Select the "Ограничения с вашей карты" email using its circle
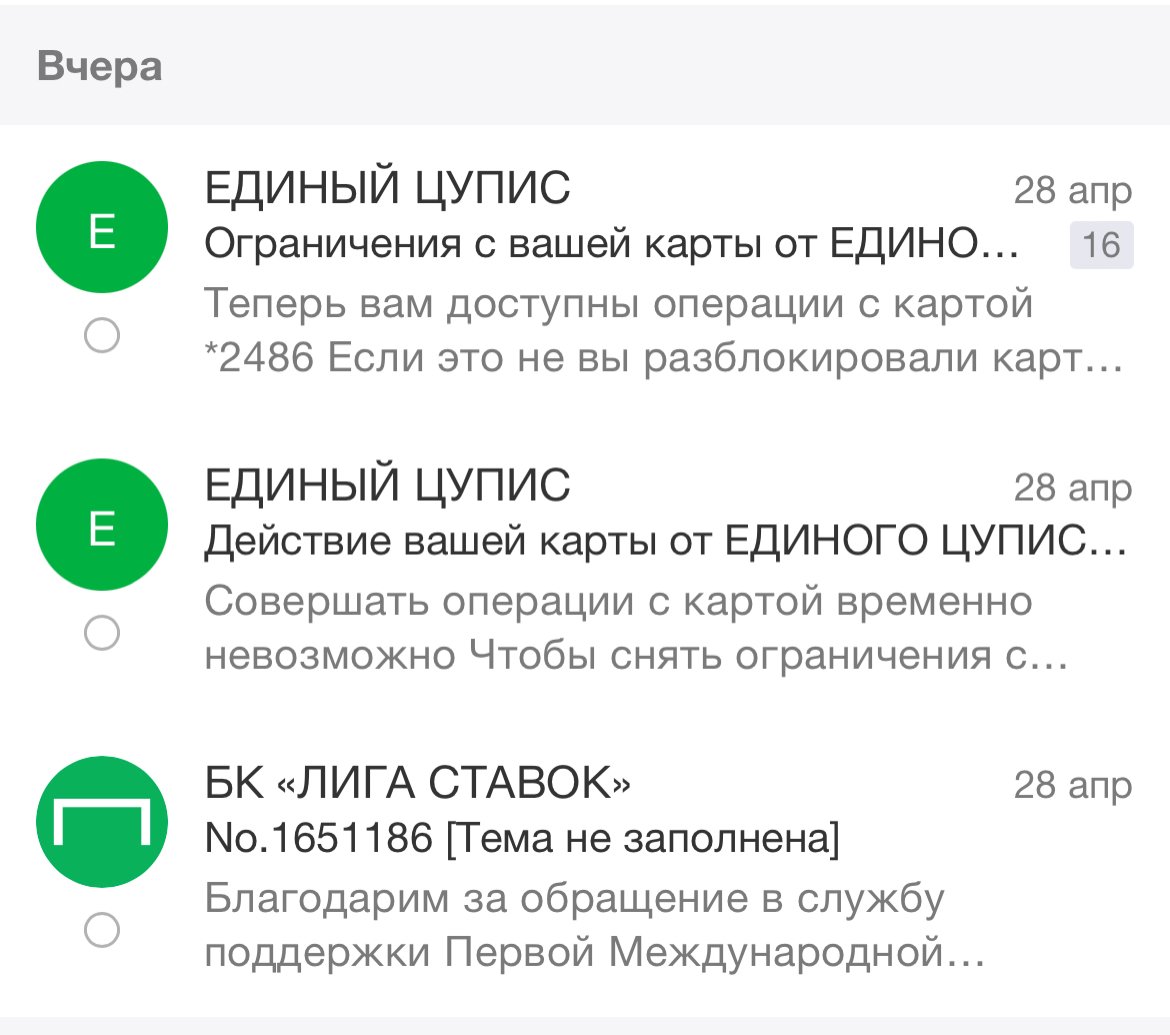This screenshot has width=1170, height=1035. coord(101,337)
